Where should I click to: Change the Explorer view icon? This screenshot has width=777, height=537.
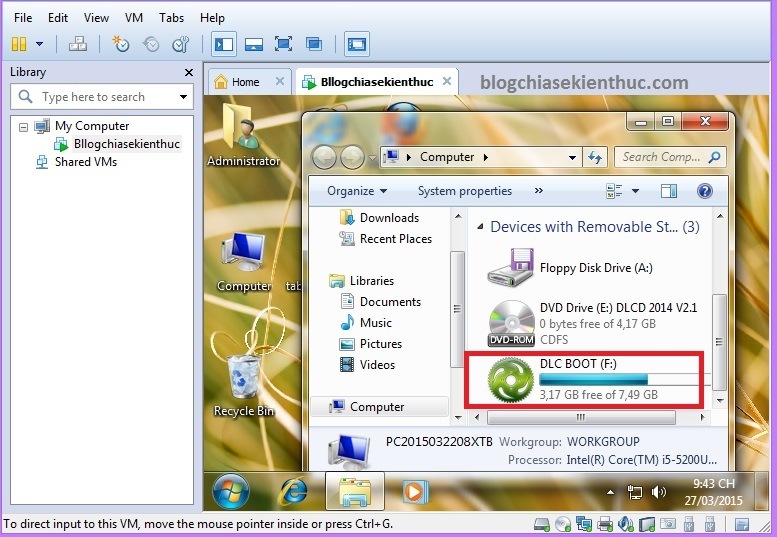click(x=614, y=191)
